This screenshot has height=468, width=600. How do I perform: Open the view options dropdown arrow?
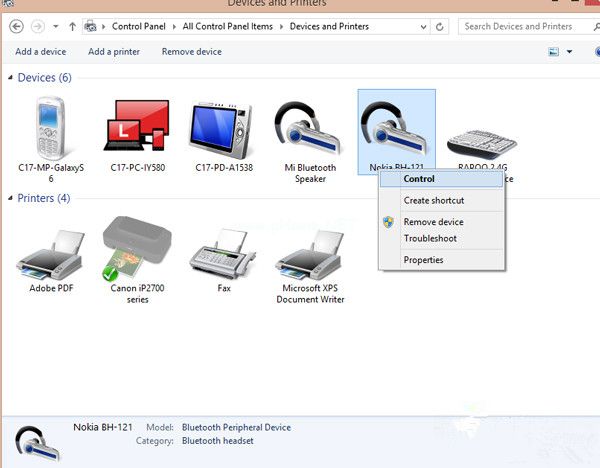(569, 52)
